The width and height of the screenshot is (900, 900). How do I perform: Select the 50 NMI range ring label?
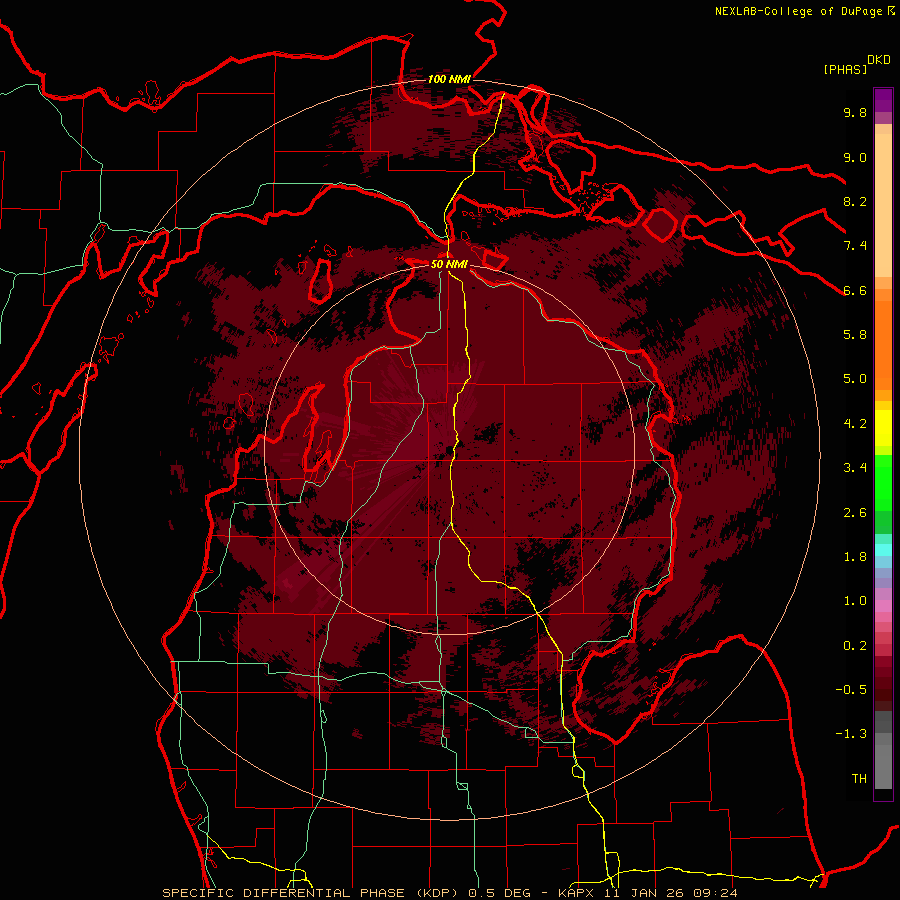pos(449,264)
